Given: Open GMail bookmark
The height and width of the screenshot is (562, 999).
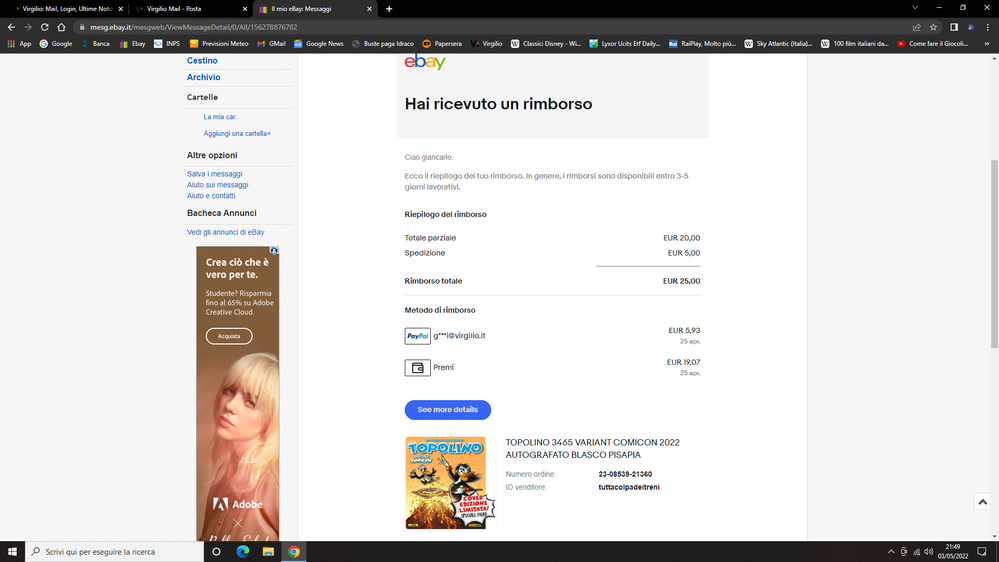Looking at the screenshot, I should pos(271,44).
